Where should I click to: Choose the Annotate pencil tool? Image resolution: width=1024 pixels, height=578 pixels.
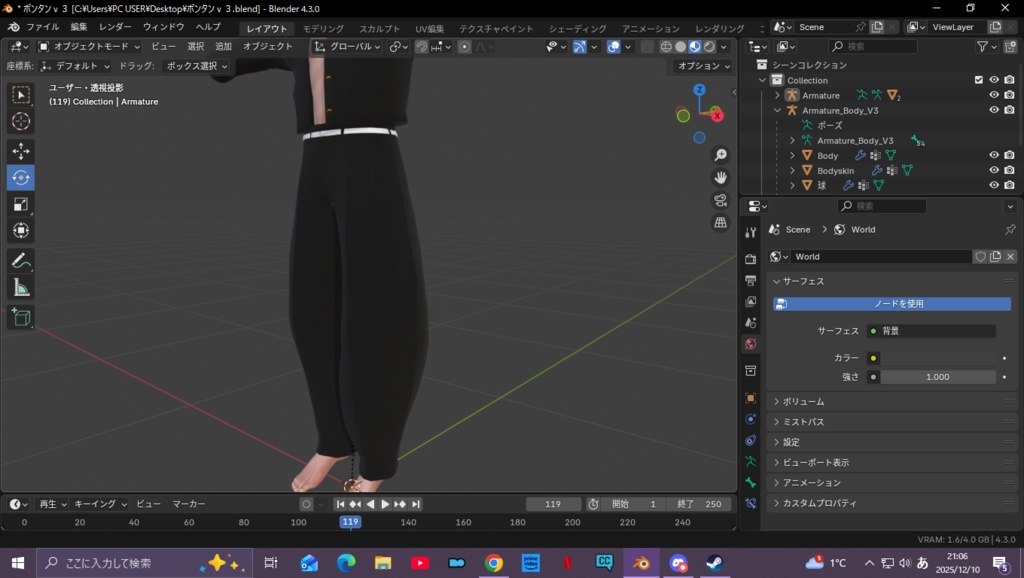click(20, 260)
